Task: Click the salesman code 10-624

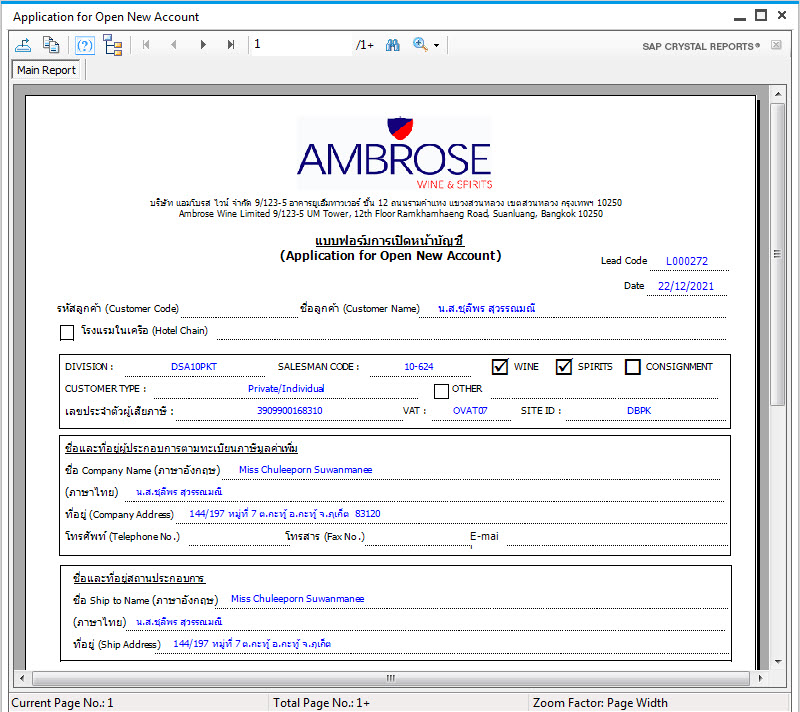Action: pos(419,367)
